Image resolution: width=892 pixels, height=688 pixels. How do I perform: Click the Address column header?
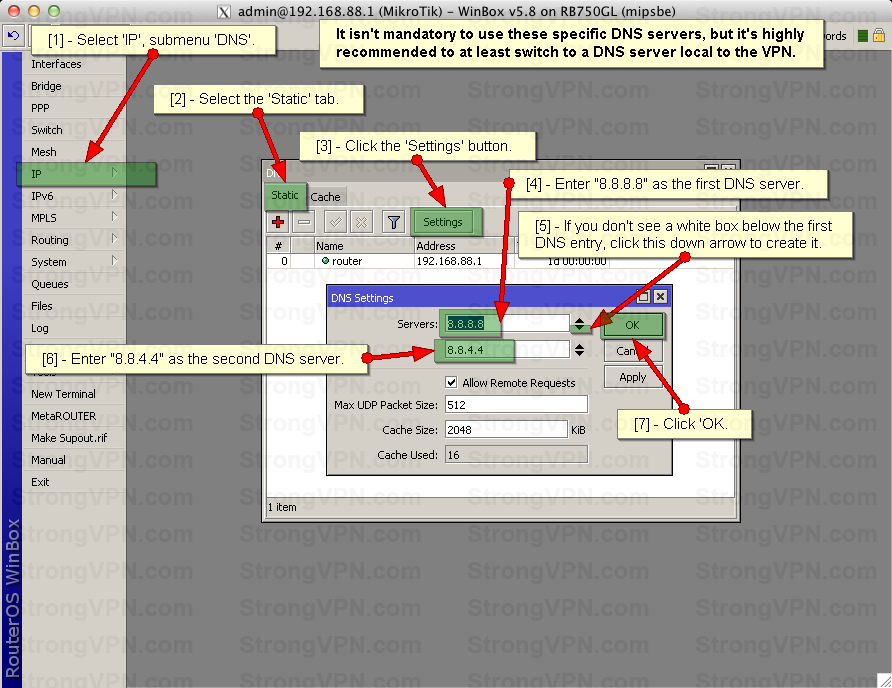coord(464,246)
